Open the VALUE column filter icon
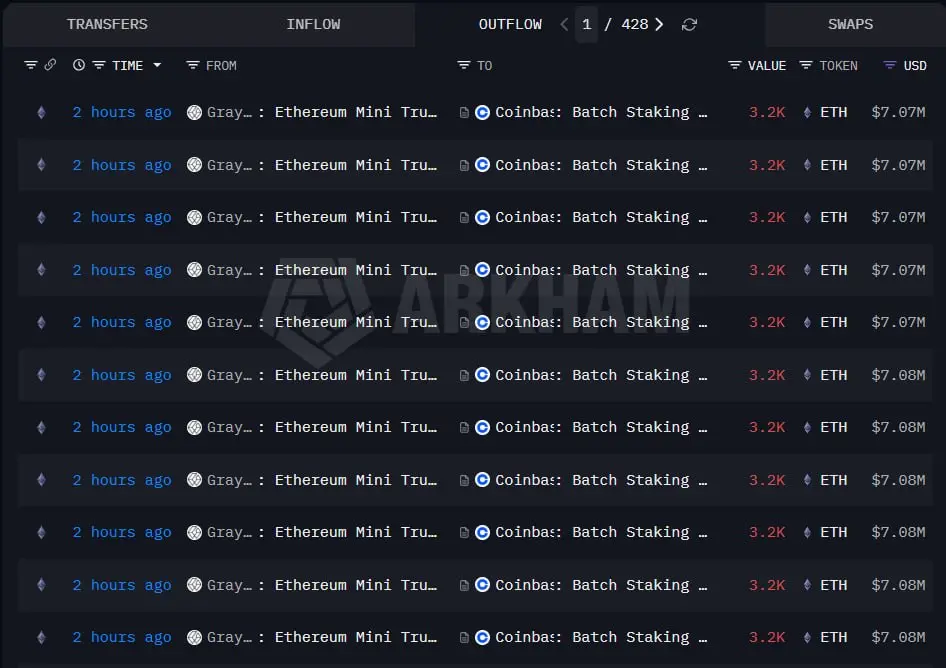This screenshot has height=668, width=946. (x=734, y=65)
